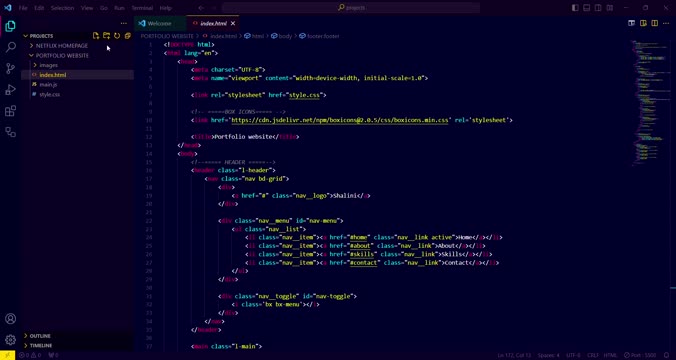
Task: Click the Ln 172, Col 13 status item
Action: tap(513, 355)
